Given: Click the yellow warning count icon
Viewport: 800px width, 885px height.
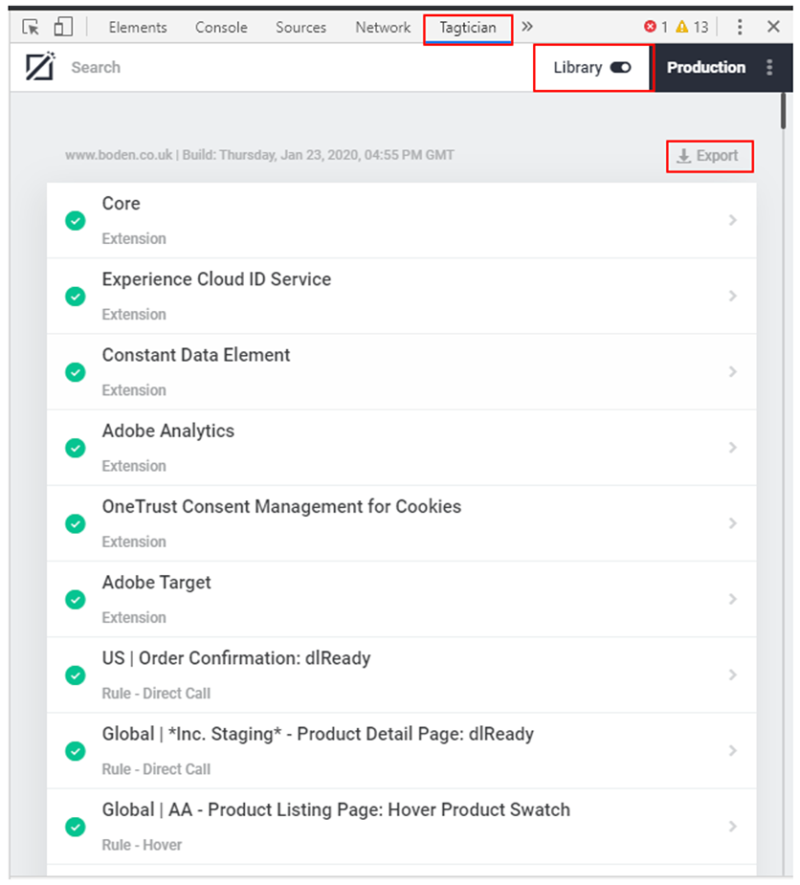Looking at the screenshot, I should pos(682,27).
